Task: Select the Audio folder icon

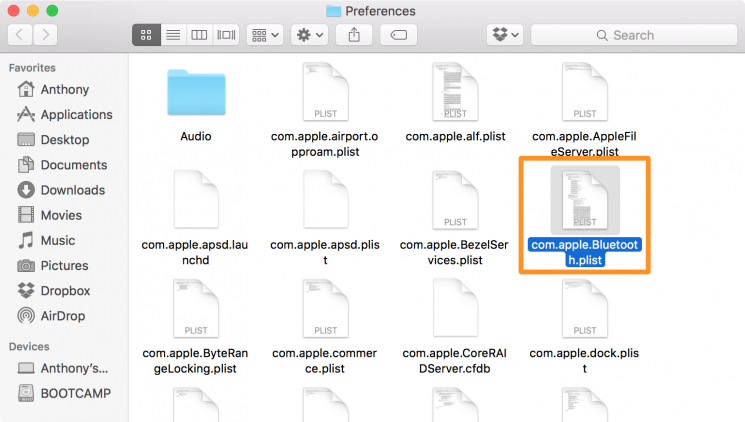Action: (x=196, y=92)
